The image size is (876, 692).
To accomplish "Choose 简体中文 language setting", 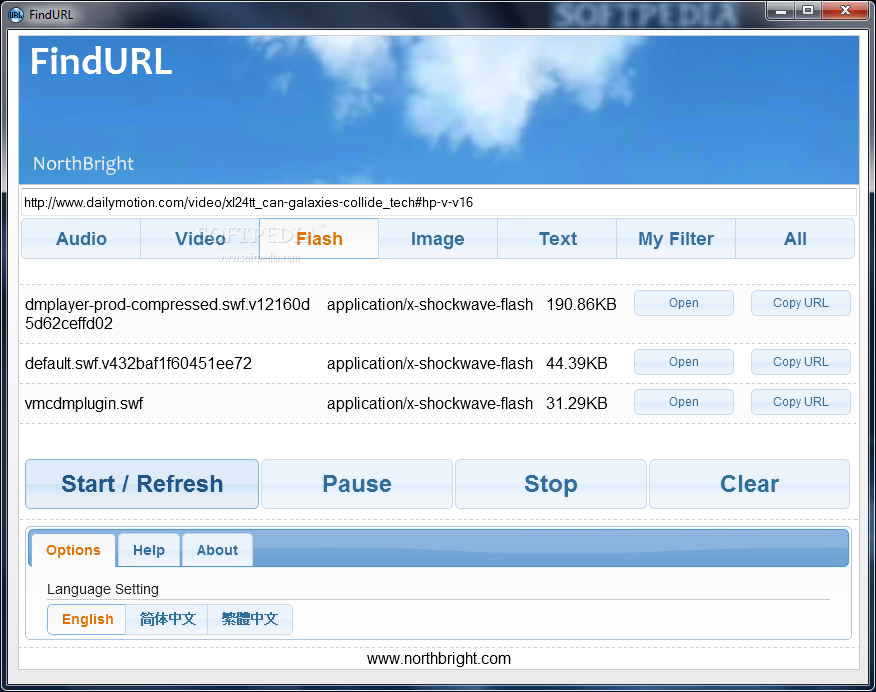I will (167, 619).
